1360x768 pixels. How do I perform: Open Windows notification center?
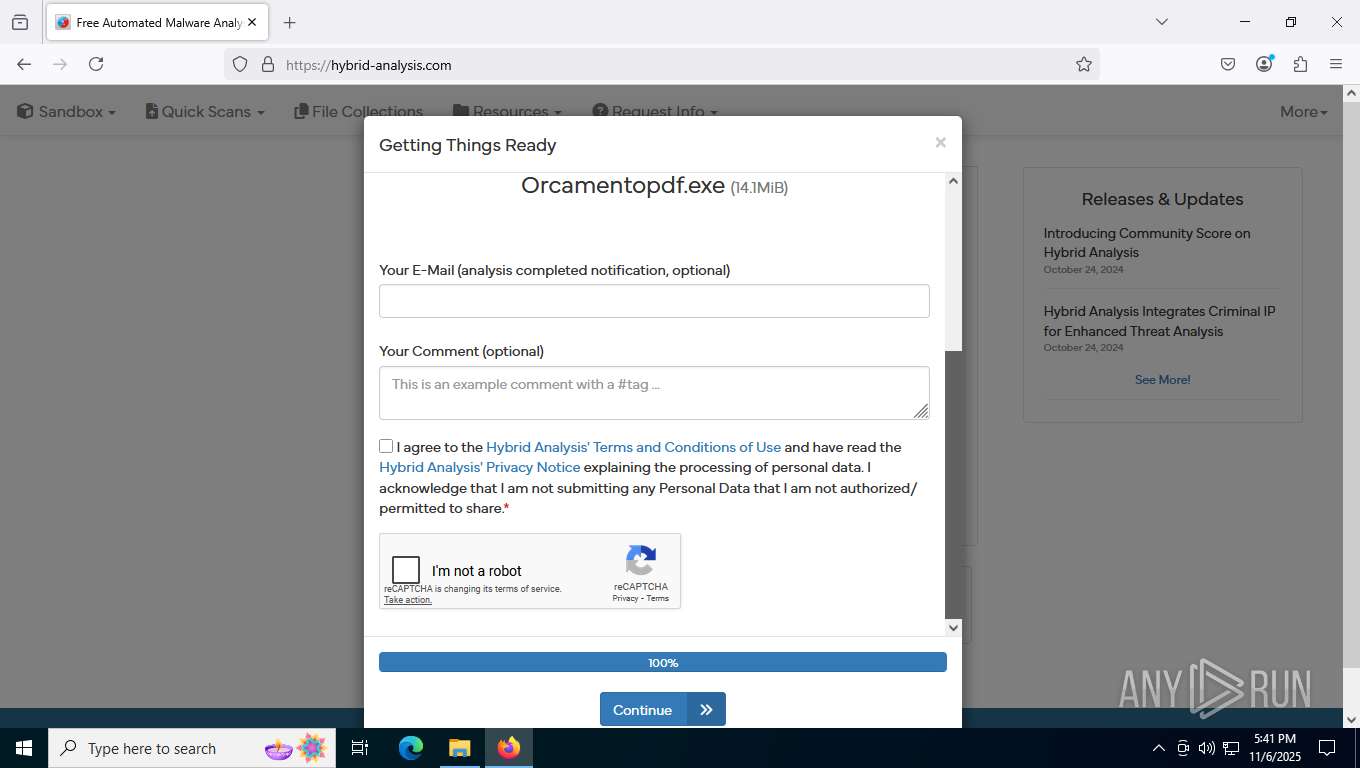(1327, 748)
